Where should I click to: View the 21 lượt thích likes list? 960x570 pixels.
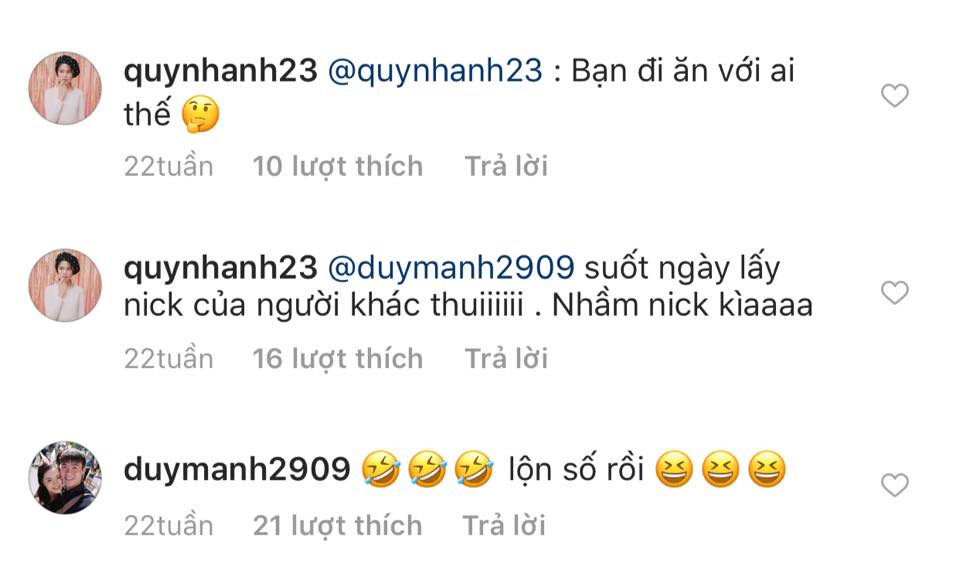coord(337,526)
